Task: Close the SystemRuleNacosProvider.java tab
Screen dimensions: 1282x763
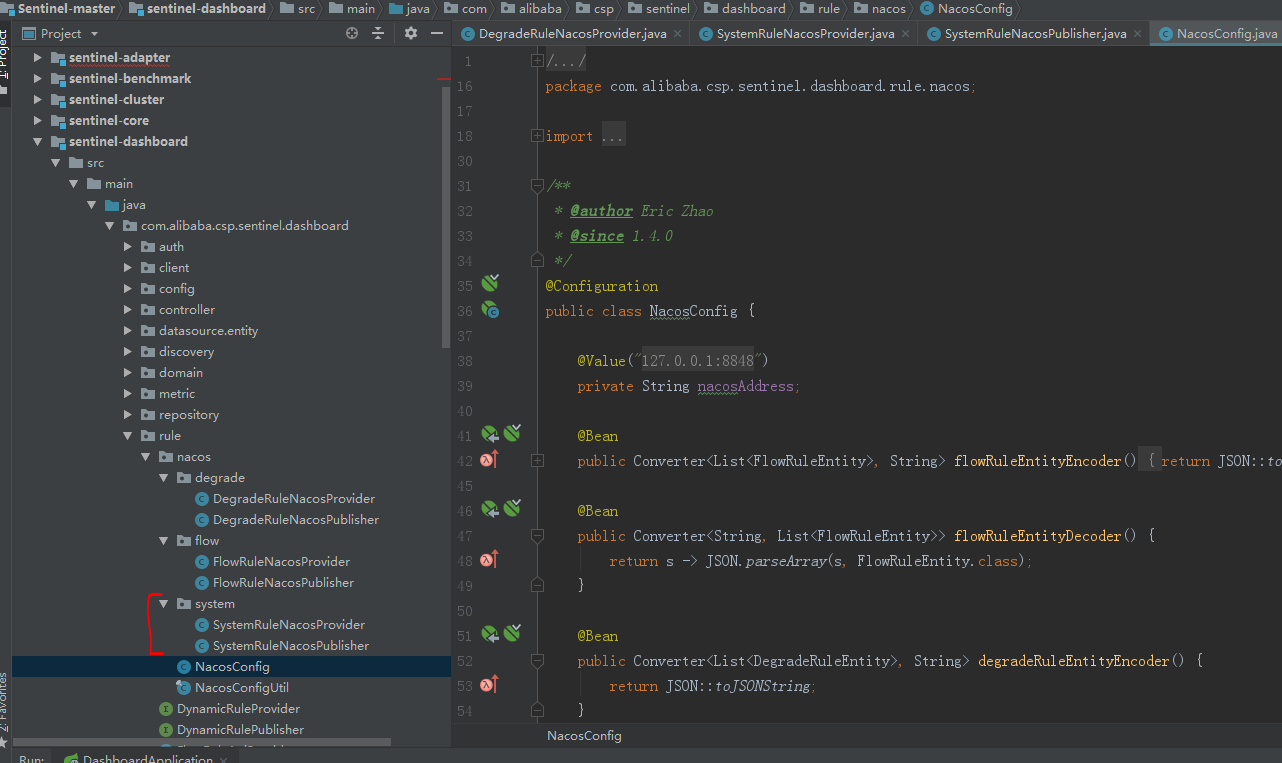Action: tap(905, 34)
